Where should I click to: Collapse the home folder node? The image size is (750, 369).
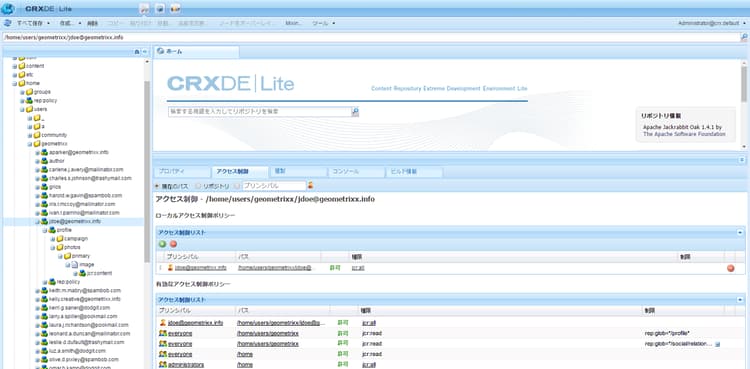tap(15, 83)
